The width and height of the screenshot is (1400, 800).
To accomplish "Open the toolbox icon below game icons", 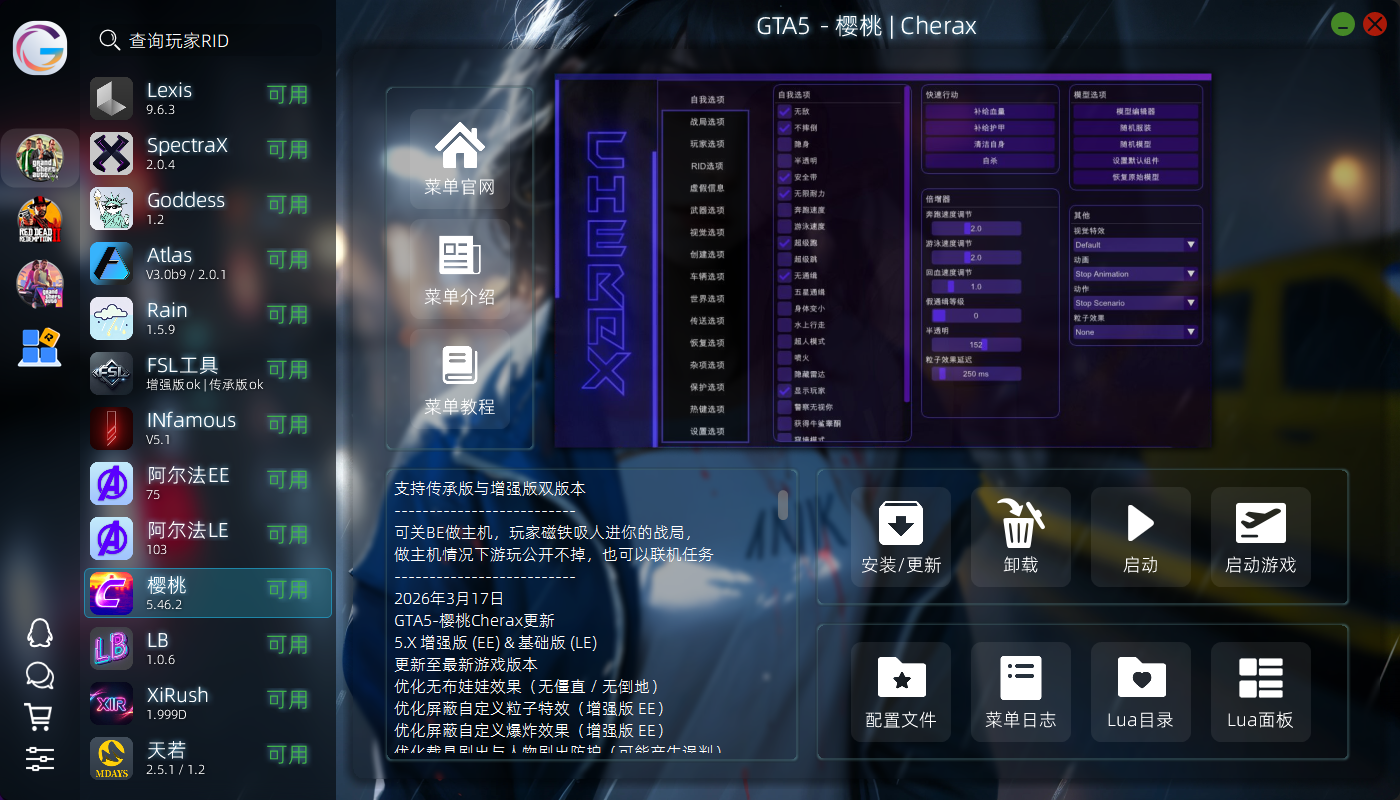I will pyautogui.click(x=40, y=348).
